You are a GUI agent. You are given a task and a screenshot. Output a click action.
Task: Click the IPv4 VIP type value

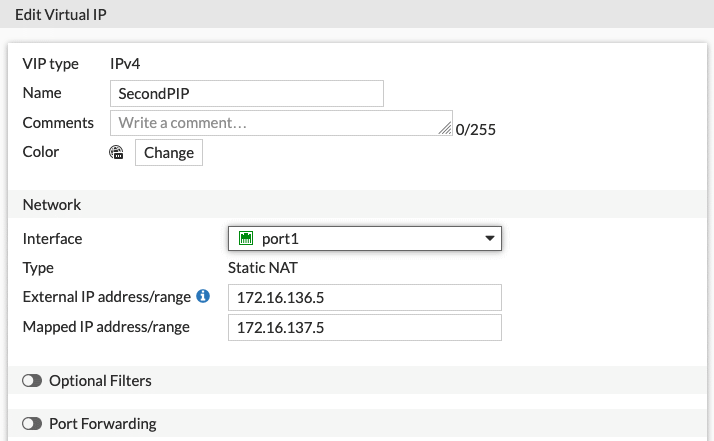tap(127, 63)
